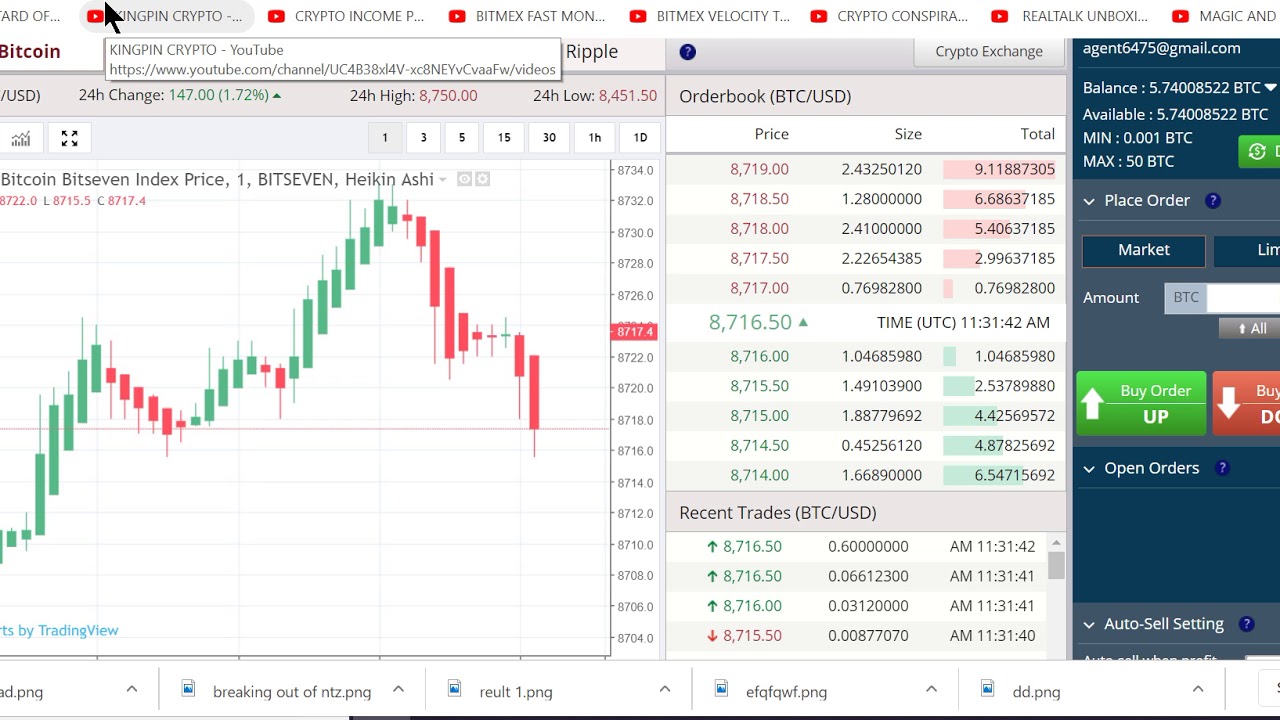Select the 1h chart interval
This screenshot has width=1280, height=720.
point(595,138)
